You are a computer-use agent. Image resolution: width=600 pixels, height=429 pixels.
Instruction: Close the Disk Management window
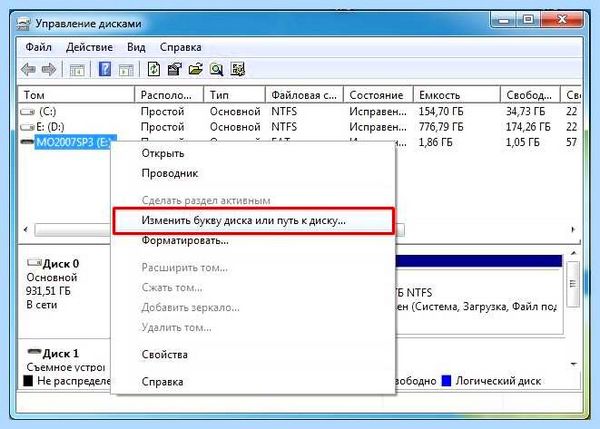(x=562, y=20)
